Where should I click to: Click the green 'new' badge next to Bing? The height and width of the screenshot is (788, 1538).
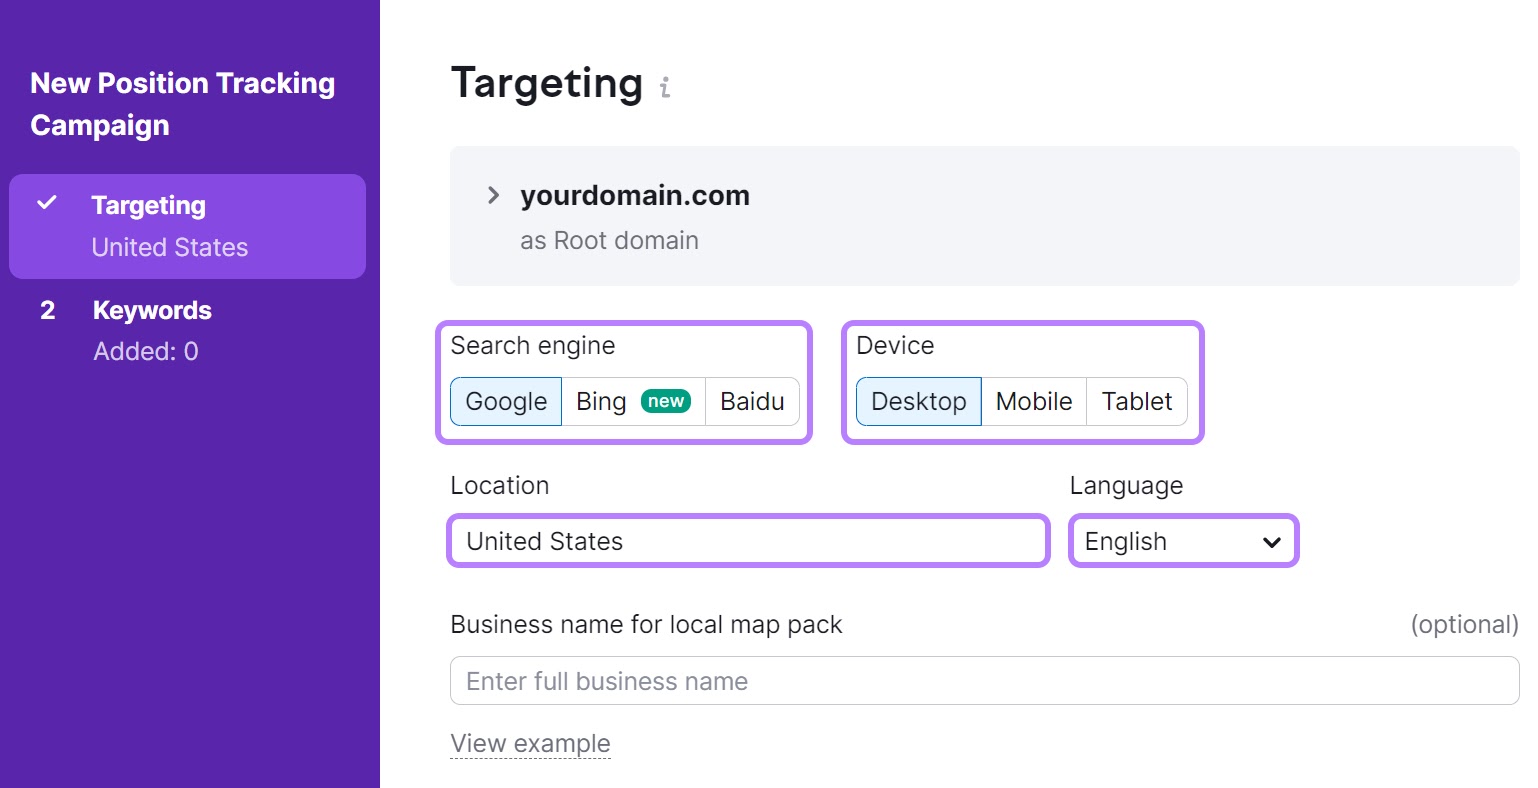tap(666, 401)
